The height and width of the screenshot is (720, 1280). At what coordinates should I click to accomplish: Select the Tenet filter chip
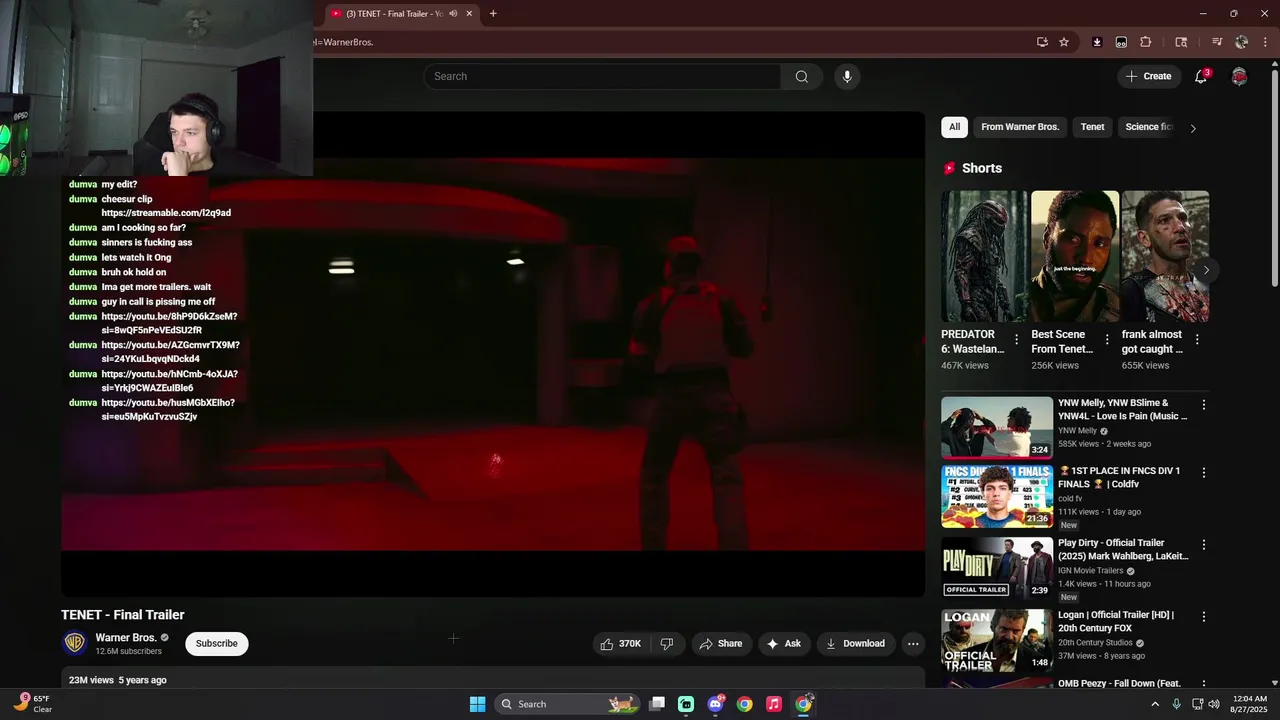point(1092,127)
